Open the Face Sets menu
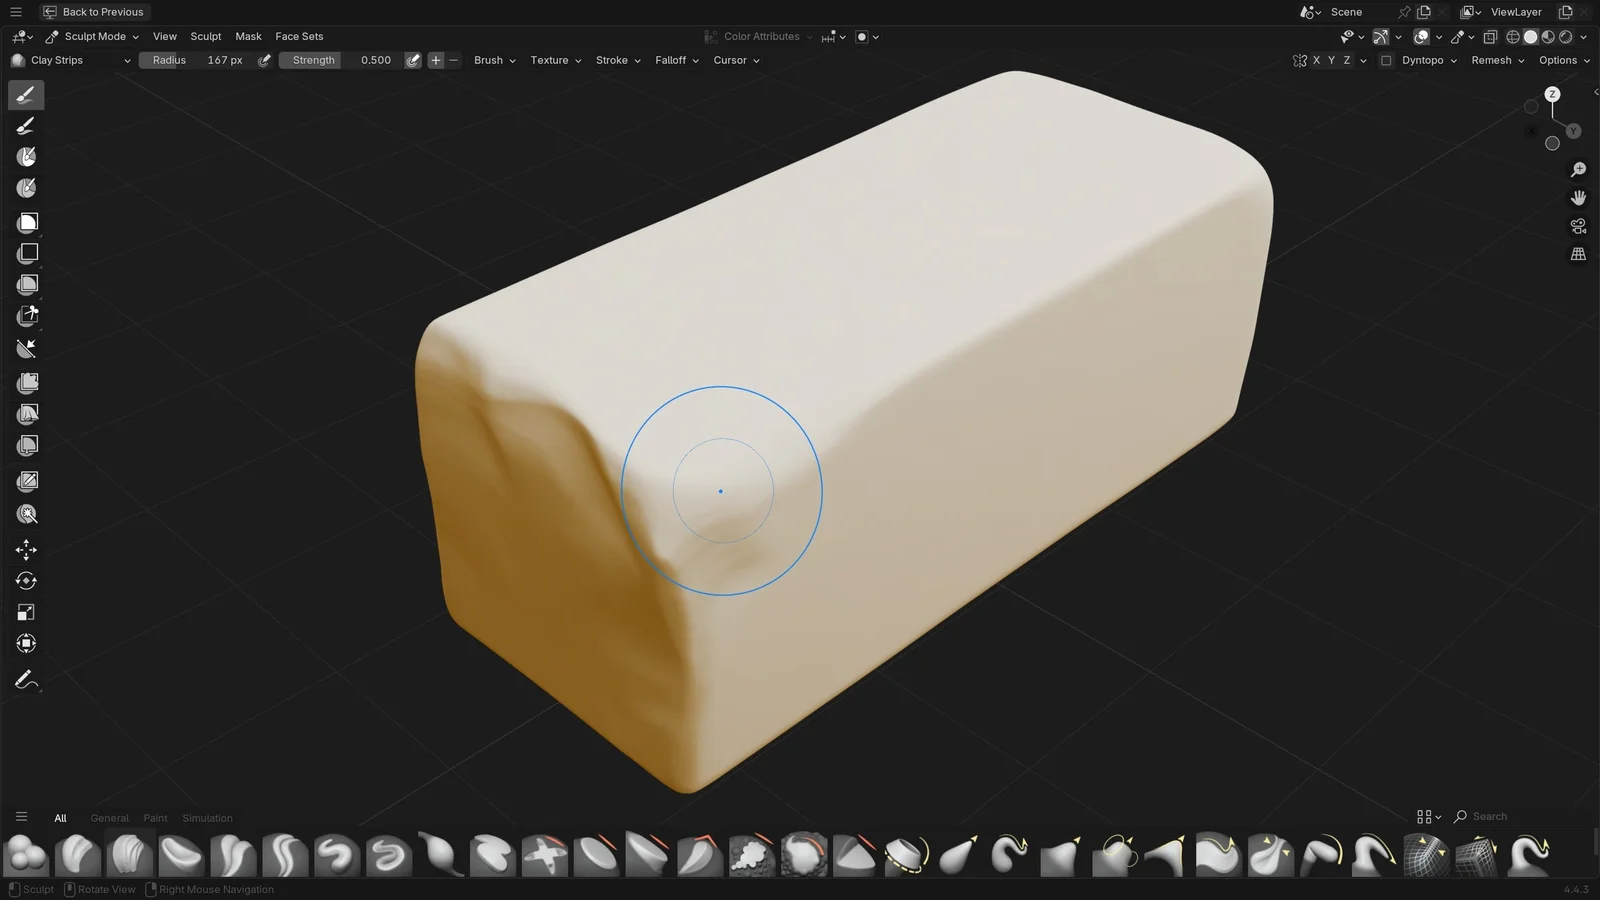 pyautogui.click(x=299, y=36)
